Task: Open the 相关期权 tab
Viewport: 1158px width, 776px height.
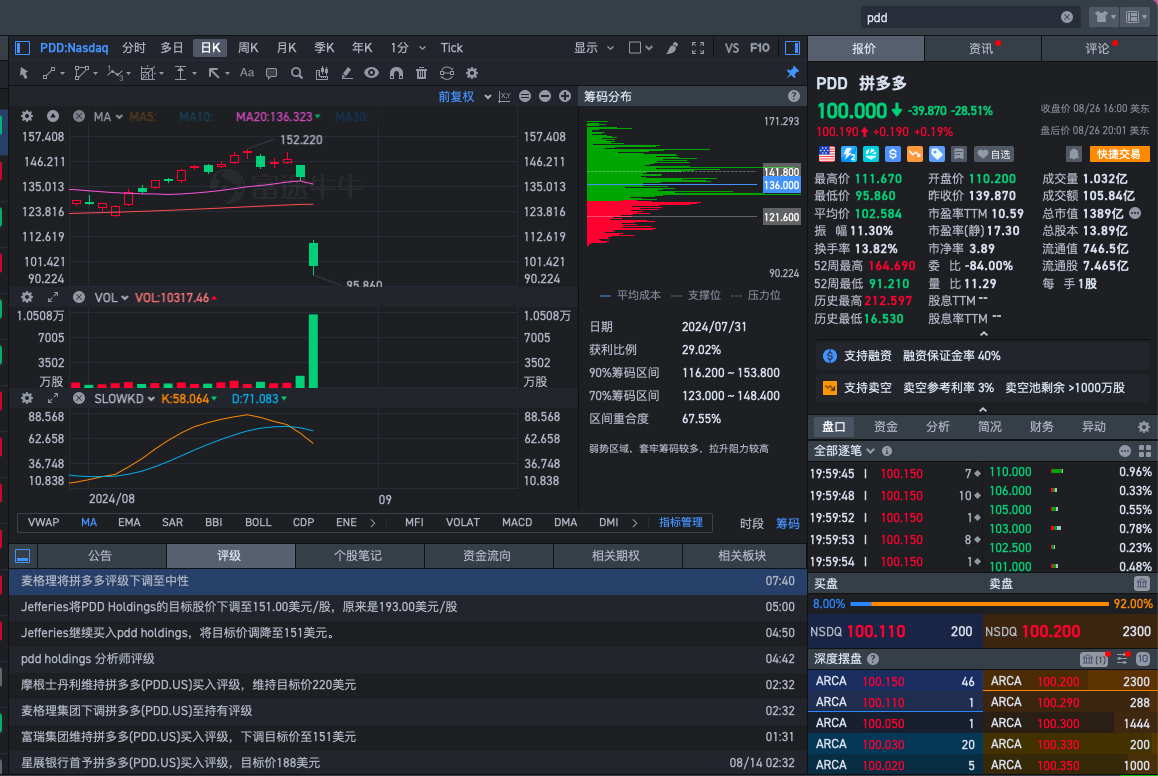Action: 616,555
